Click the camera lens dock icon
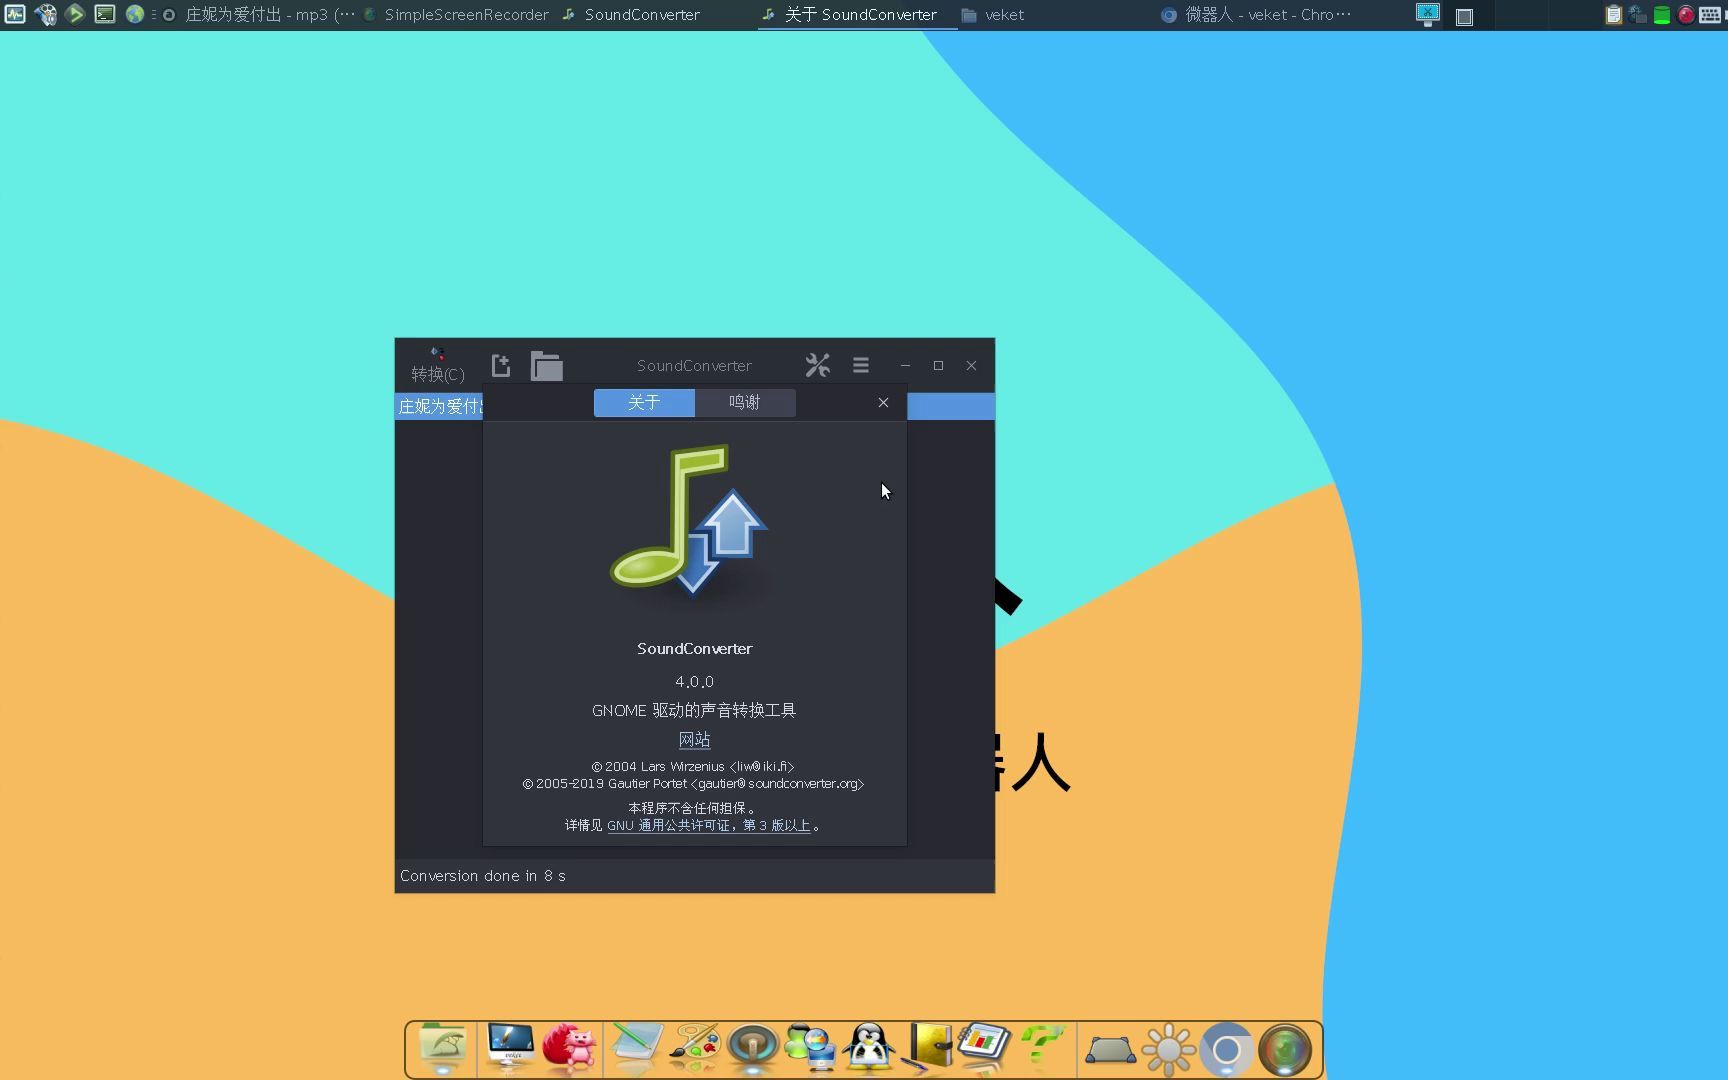This screenshot has width=1728, height=1080. click(1285, 1050)
